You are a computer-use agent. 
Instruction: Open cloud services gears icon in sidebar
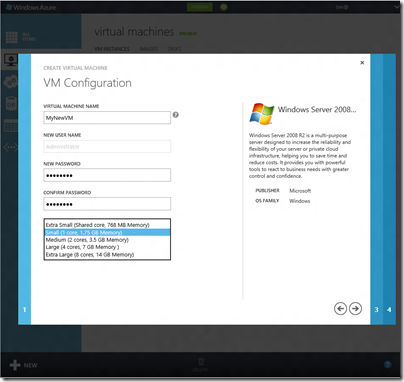tap(11, 82)
